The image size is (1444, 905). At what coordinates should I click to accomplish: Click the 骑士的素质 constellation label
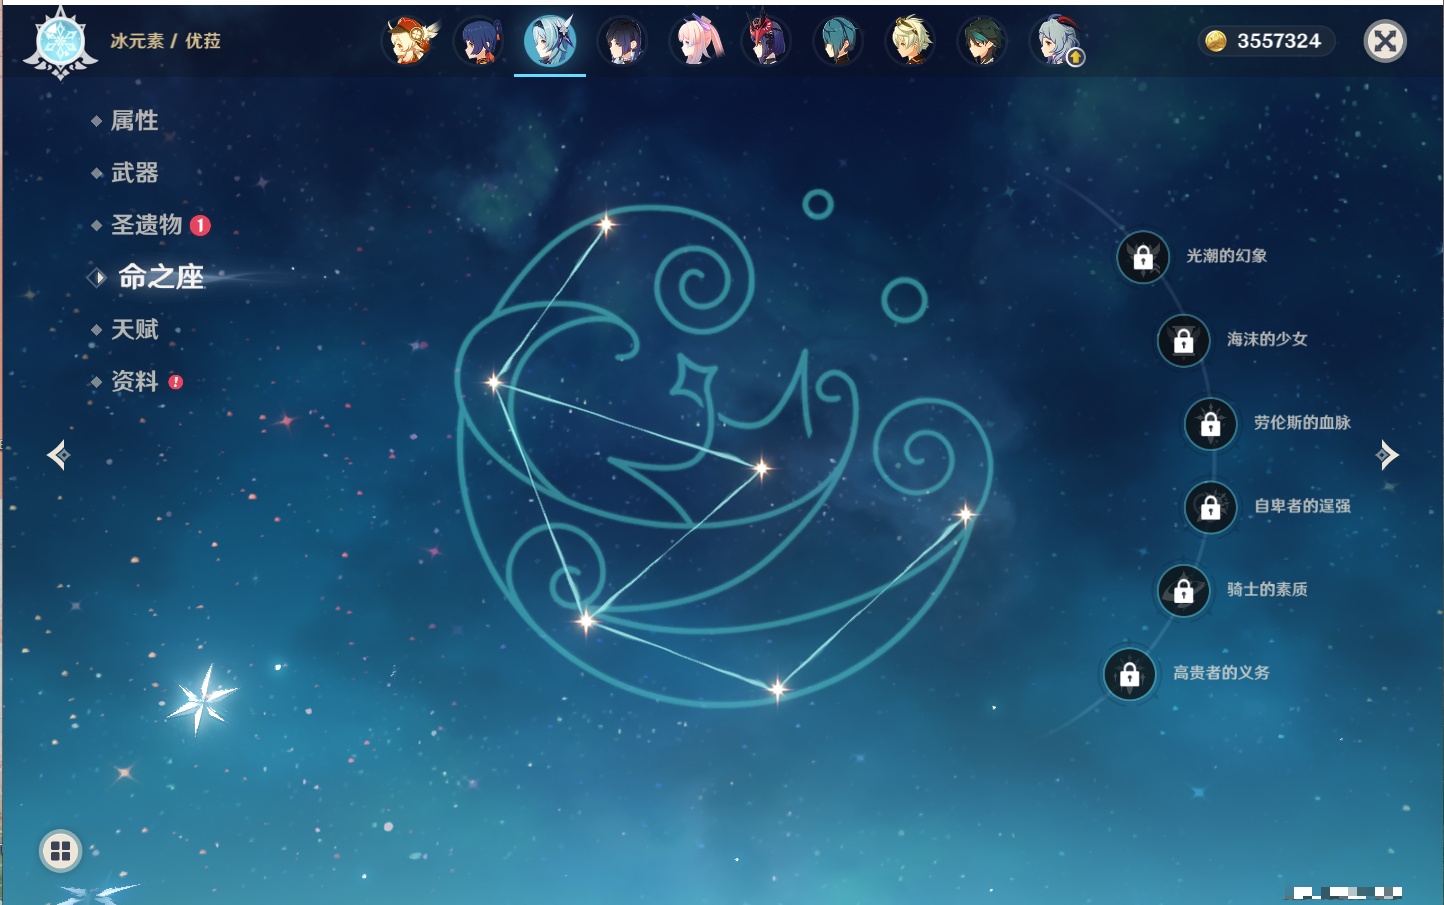[x=1267, y=589]
